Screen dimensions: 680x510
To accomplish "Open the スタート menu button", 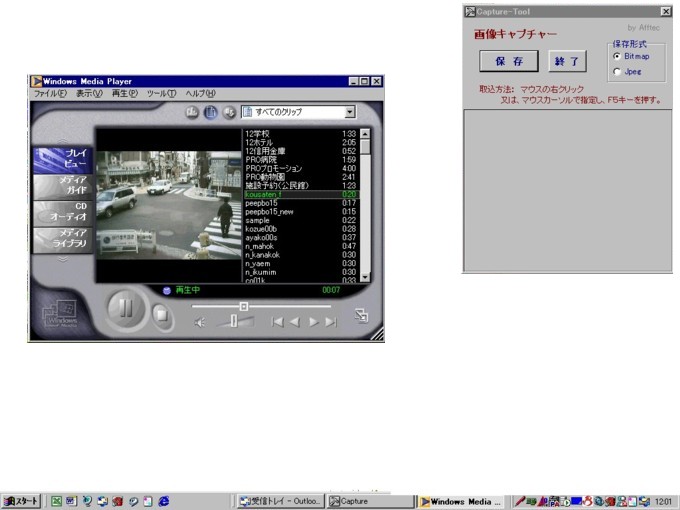I will 20,501.
